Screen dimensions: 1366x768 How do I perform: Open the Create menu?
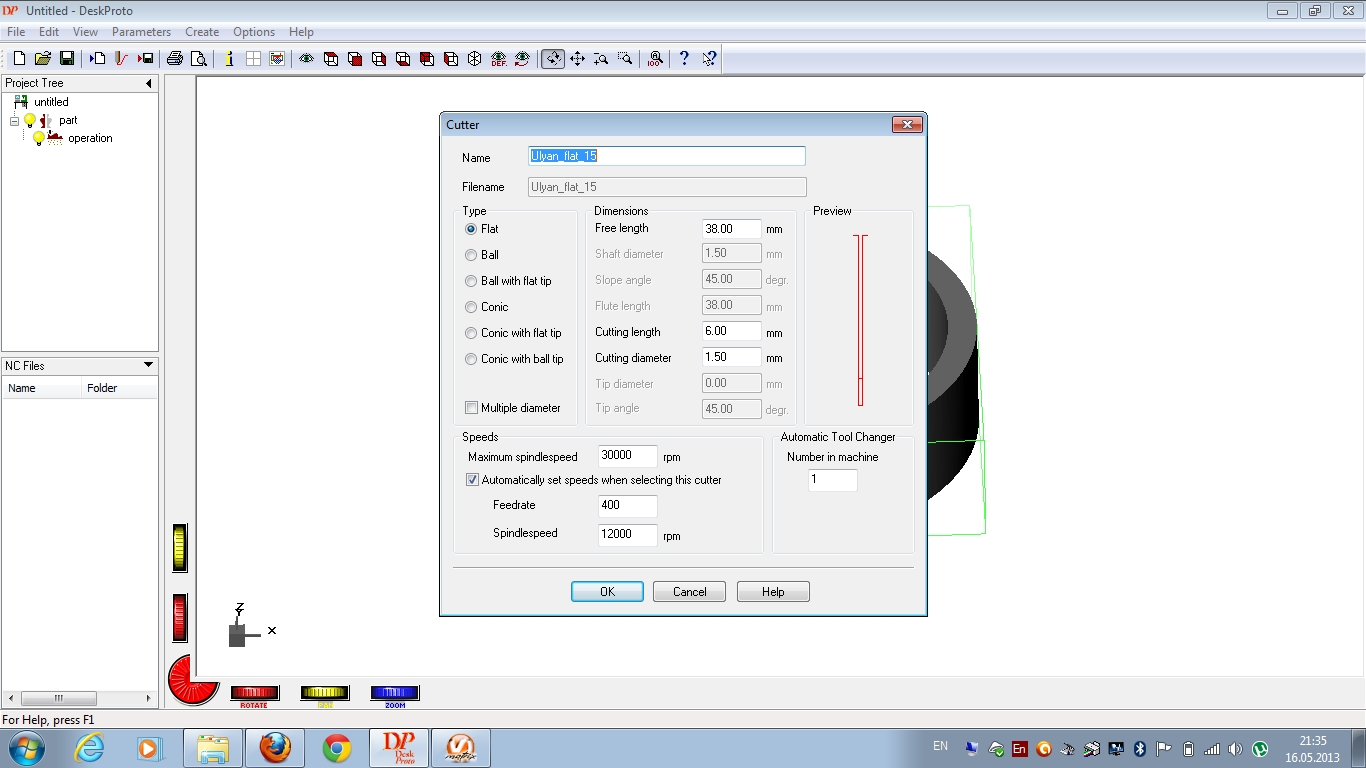pos(202,32)
